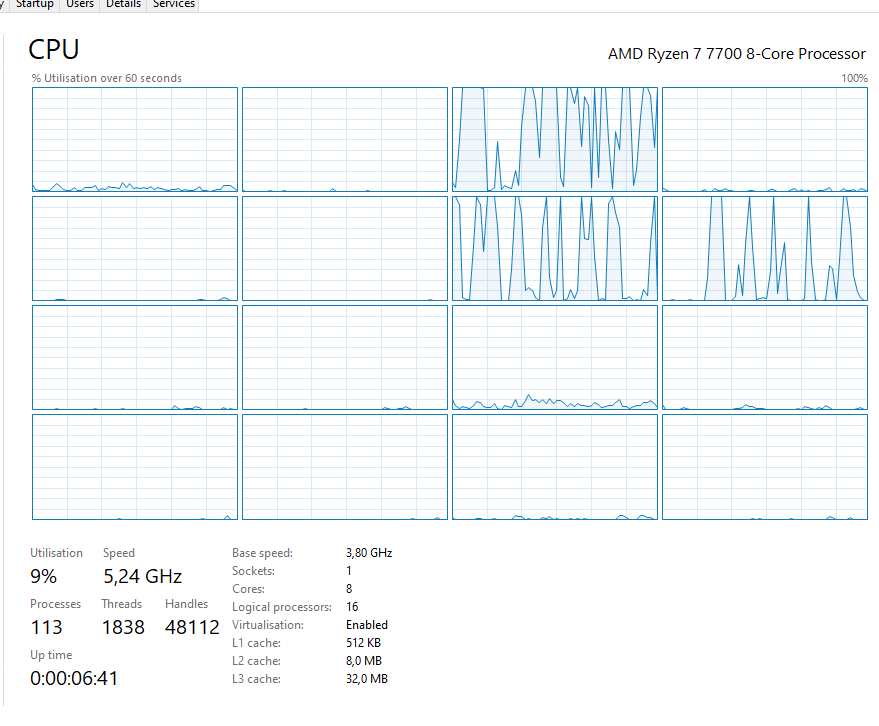Switch to the Startup tab
Viewport: 879px width, 726px height.
point(35,4)
